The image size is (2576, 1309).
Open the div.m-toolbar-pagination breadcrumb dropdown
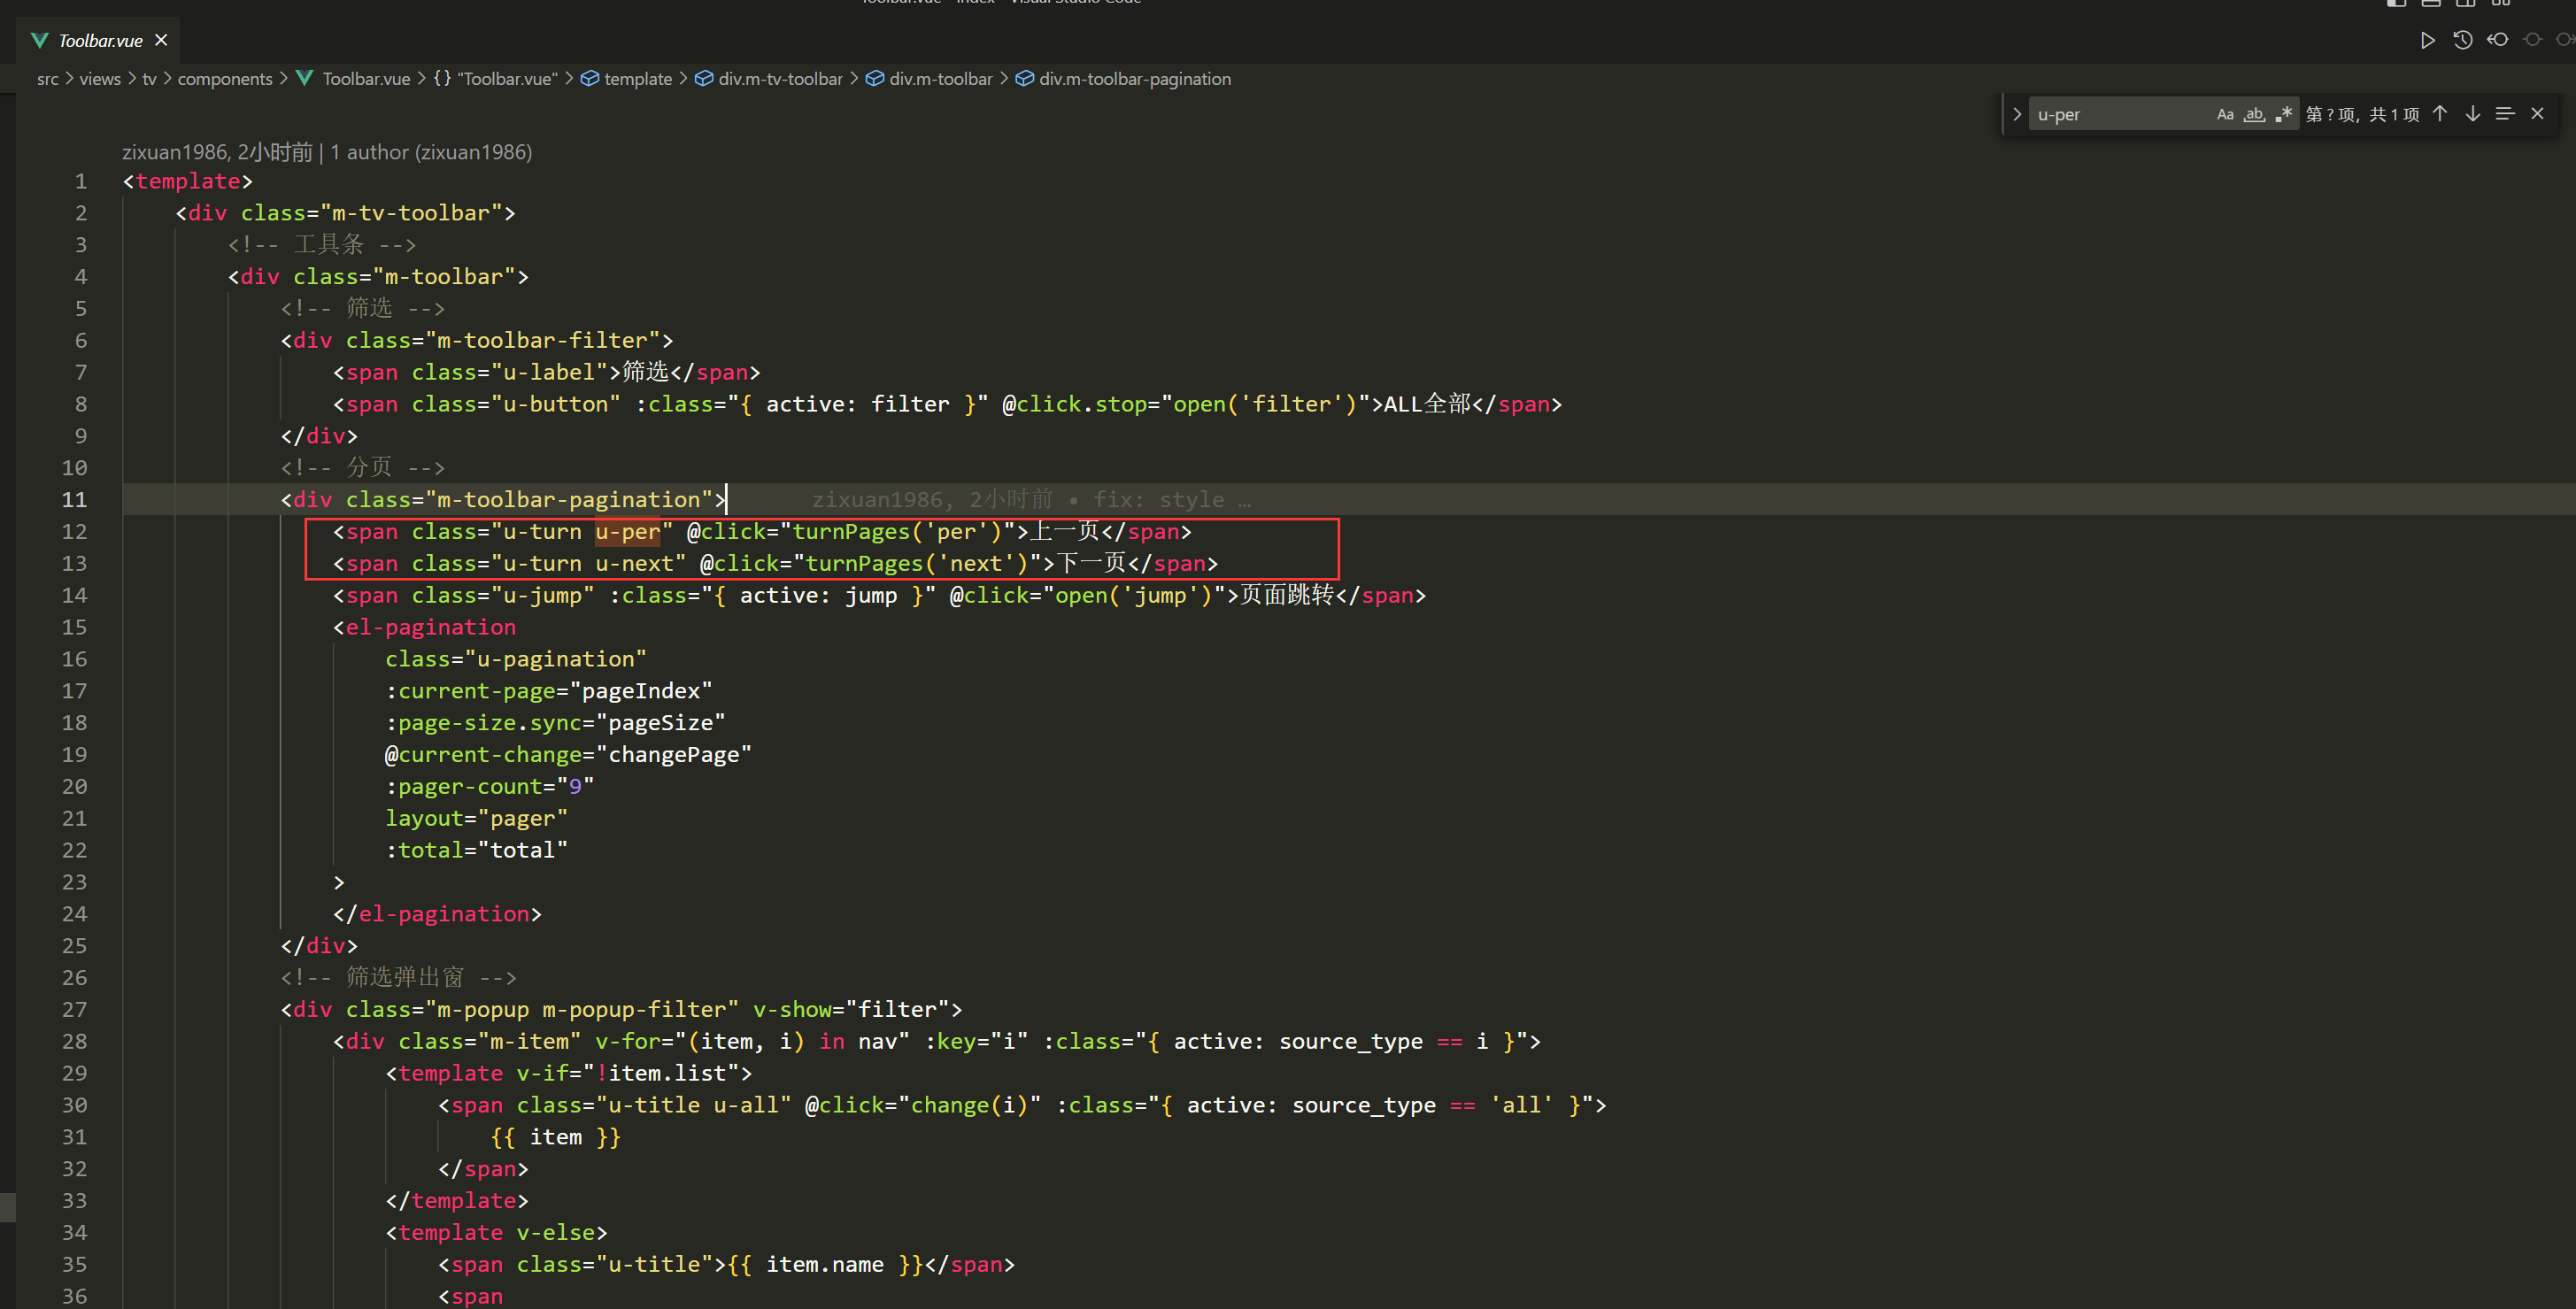(x=1135, y=78)
